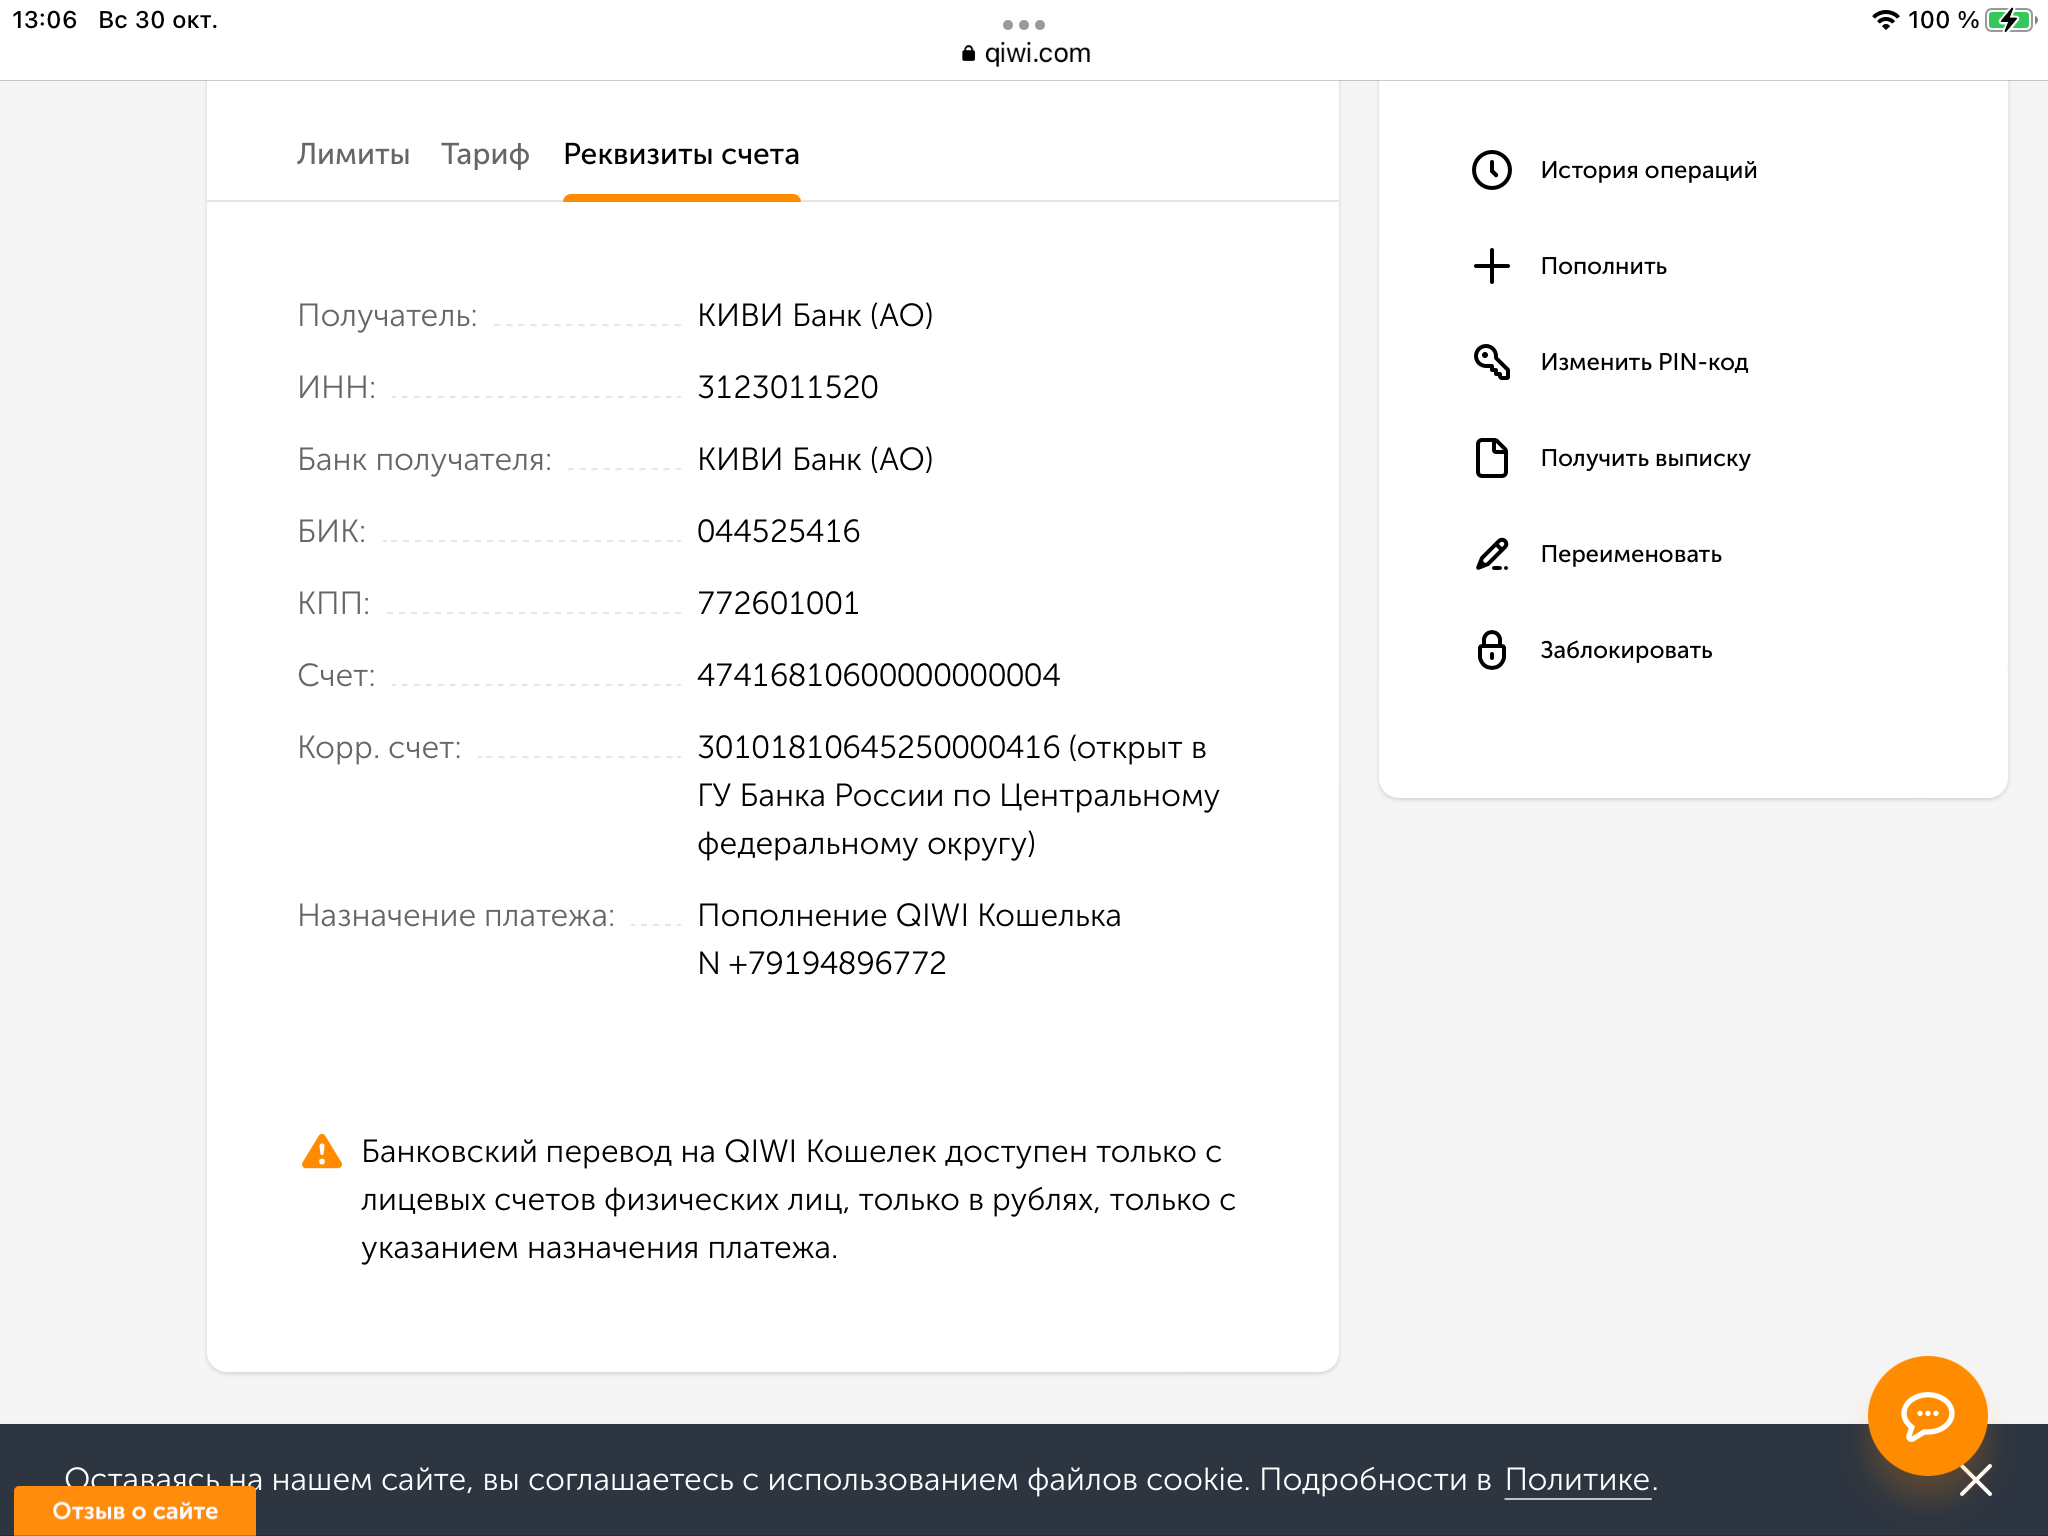The width and height of the screenshot is (2048, 1536).
Task: Switch to the Лимиты tab
Action: click(x=353, y=154)
